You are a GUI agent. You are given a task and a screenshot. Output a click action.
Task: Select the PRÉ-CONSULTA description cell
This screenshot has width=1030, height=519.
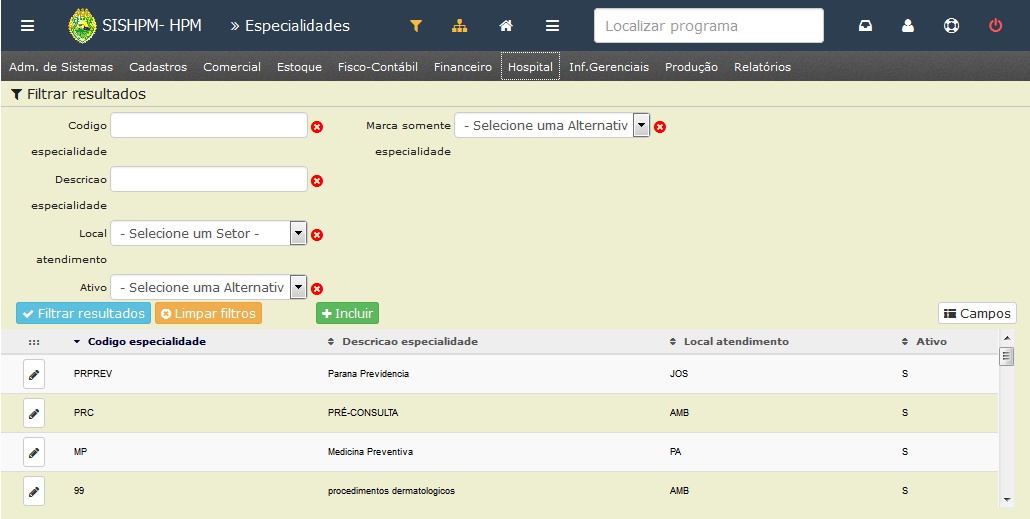click(363, 413)
